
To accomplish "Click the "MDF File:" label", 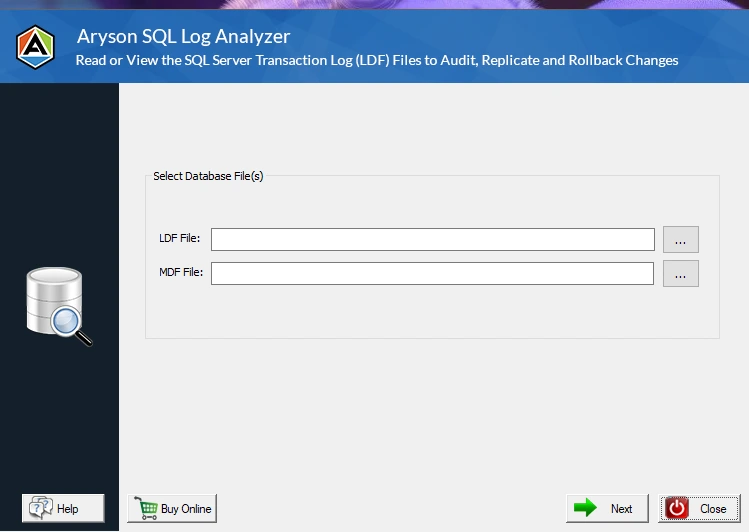I will click(181, 272).
